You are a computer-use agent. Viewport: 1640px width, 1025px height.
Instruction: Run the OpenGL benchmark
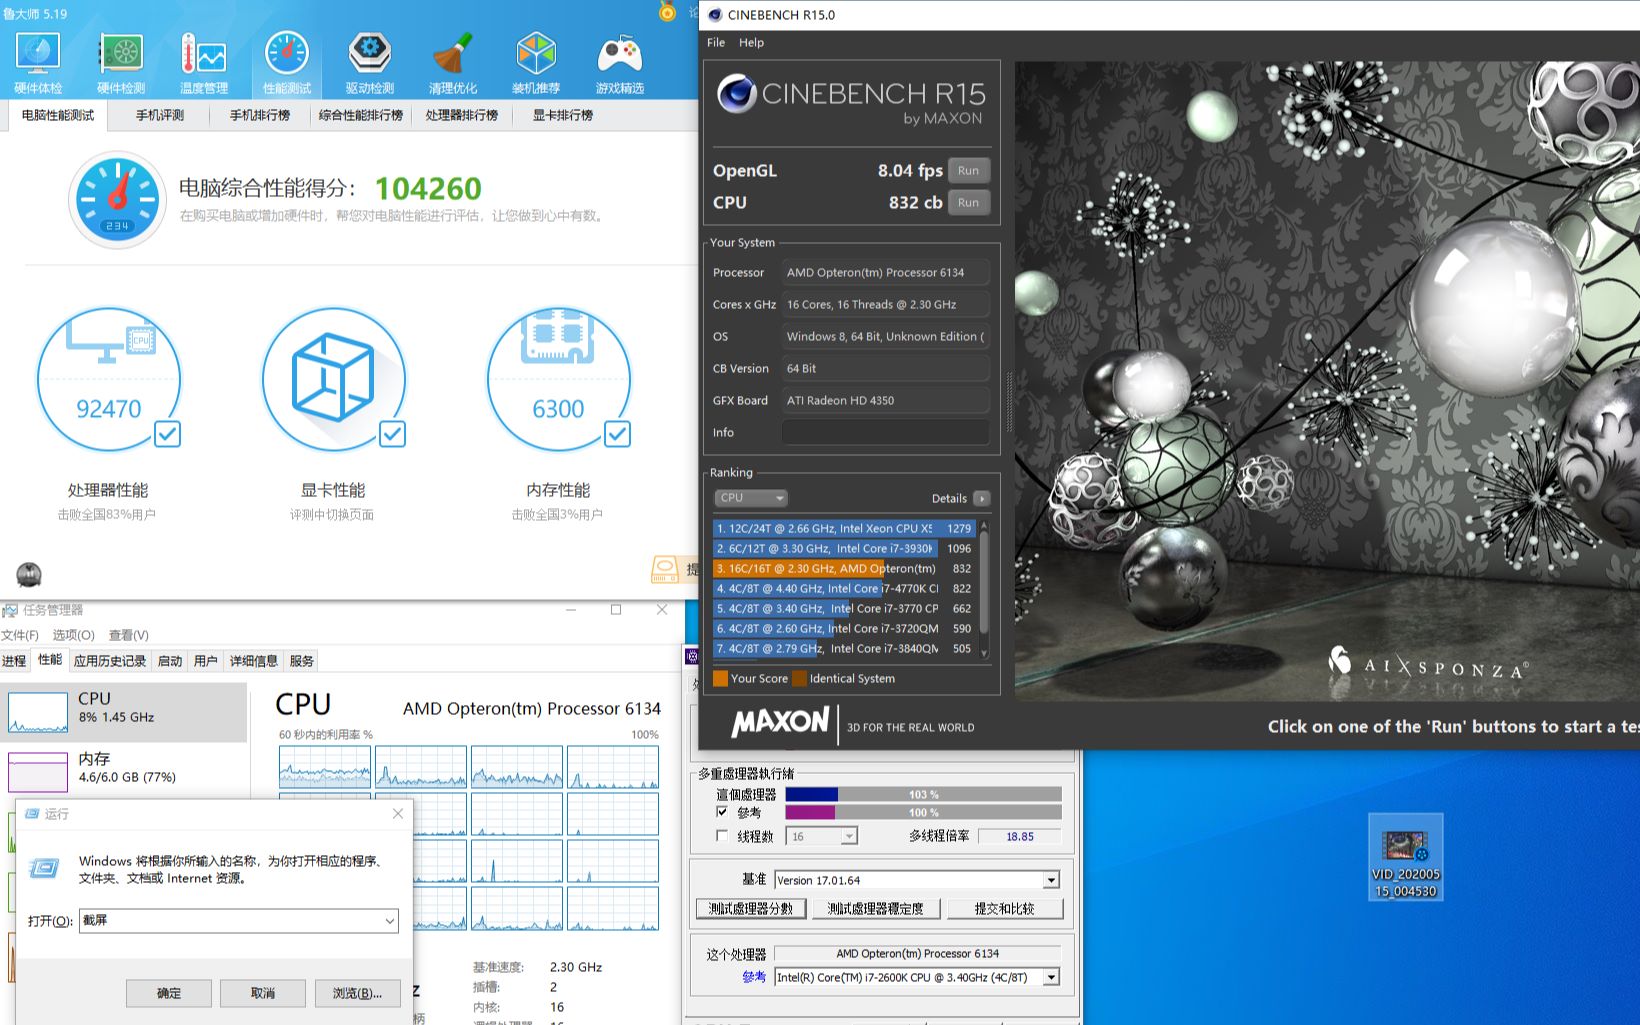(x=968, y=171)
